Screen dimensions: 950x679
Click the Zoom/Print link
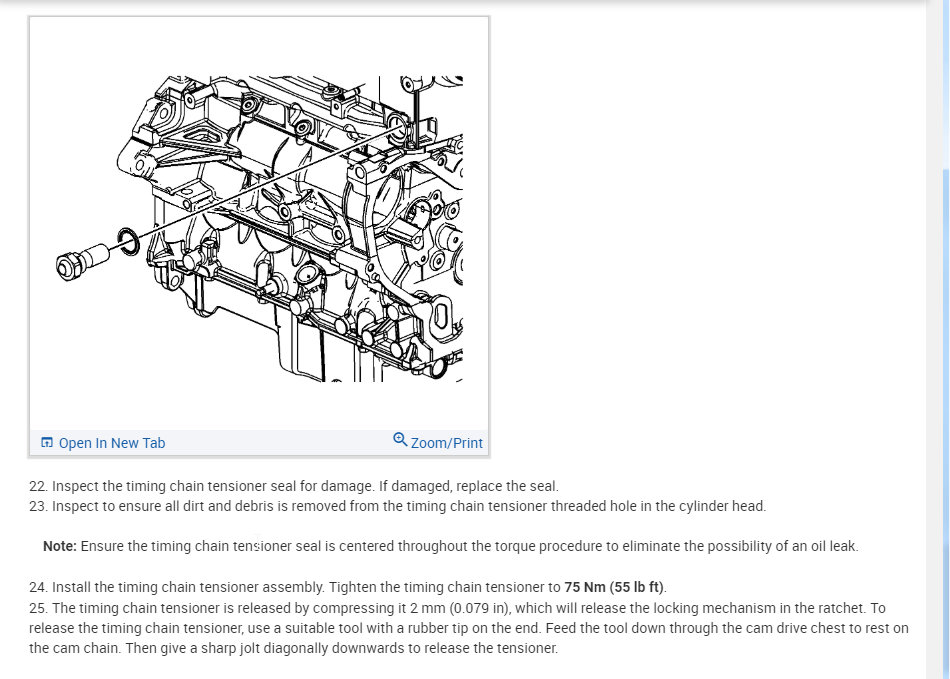click(x=447, y=443)
